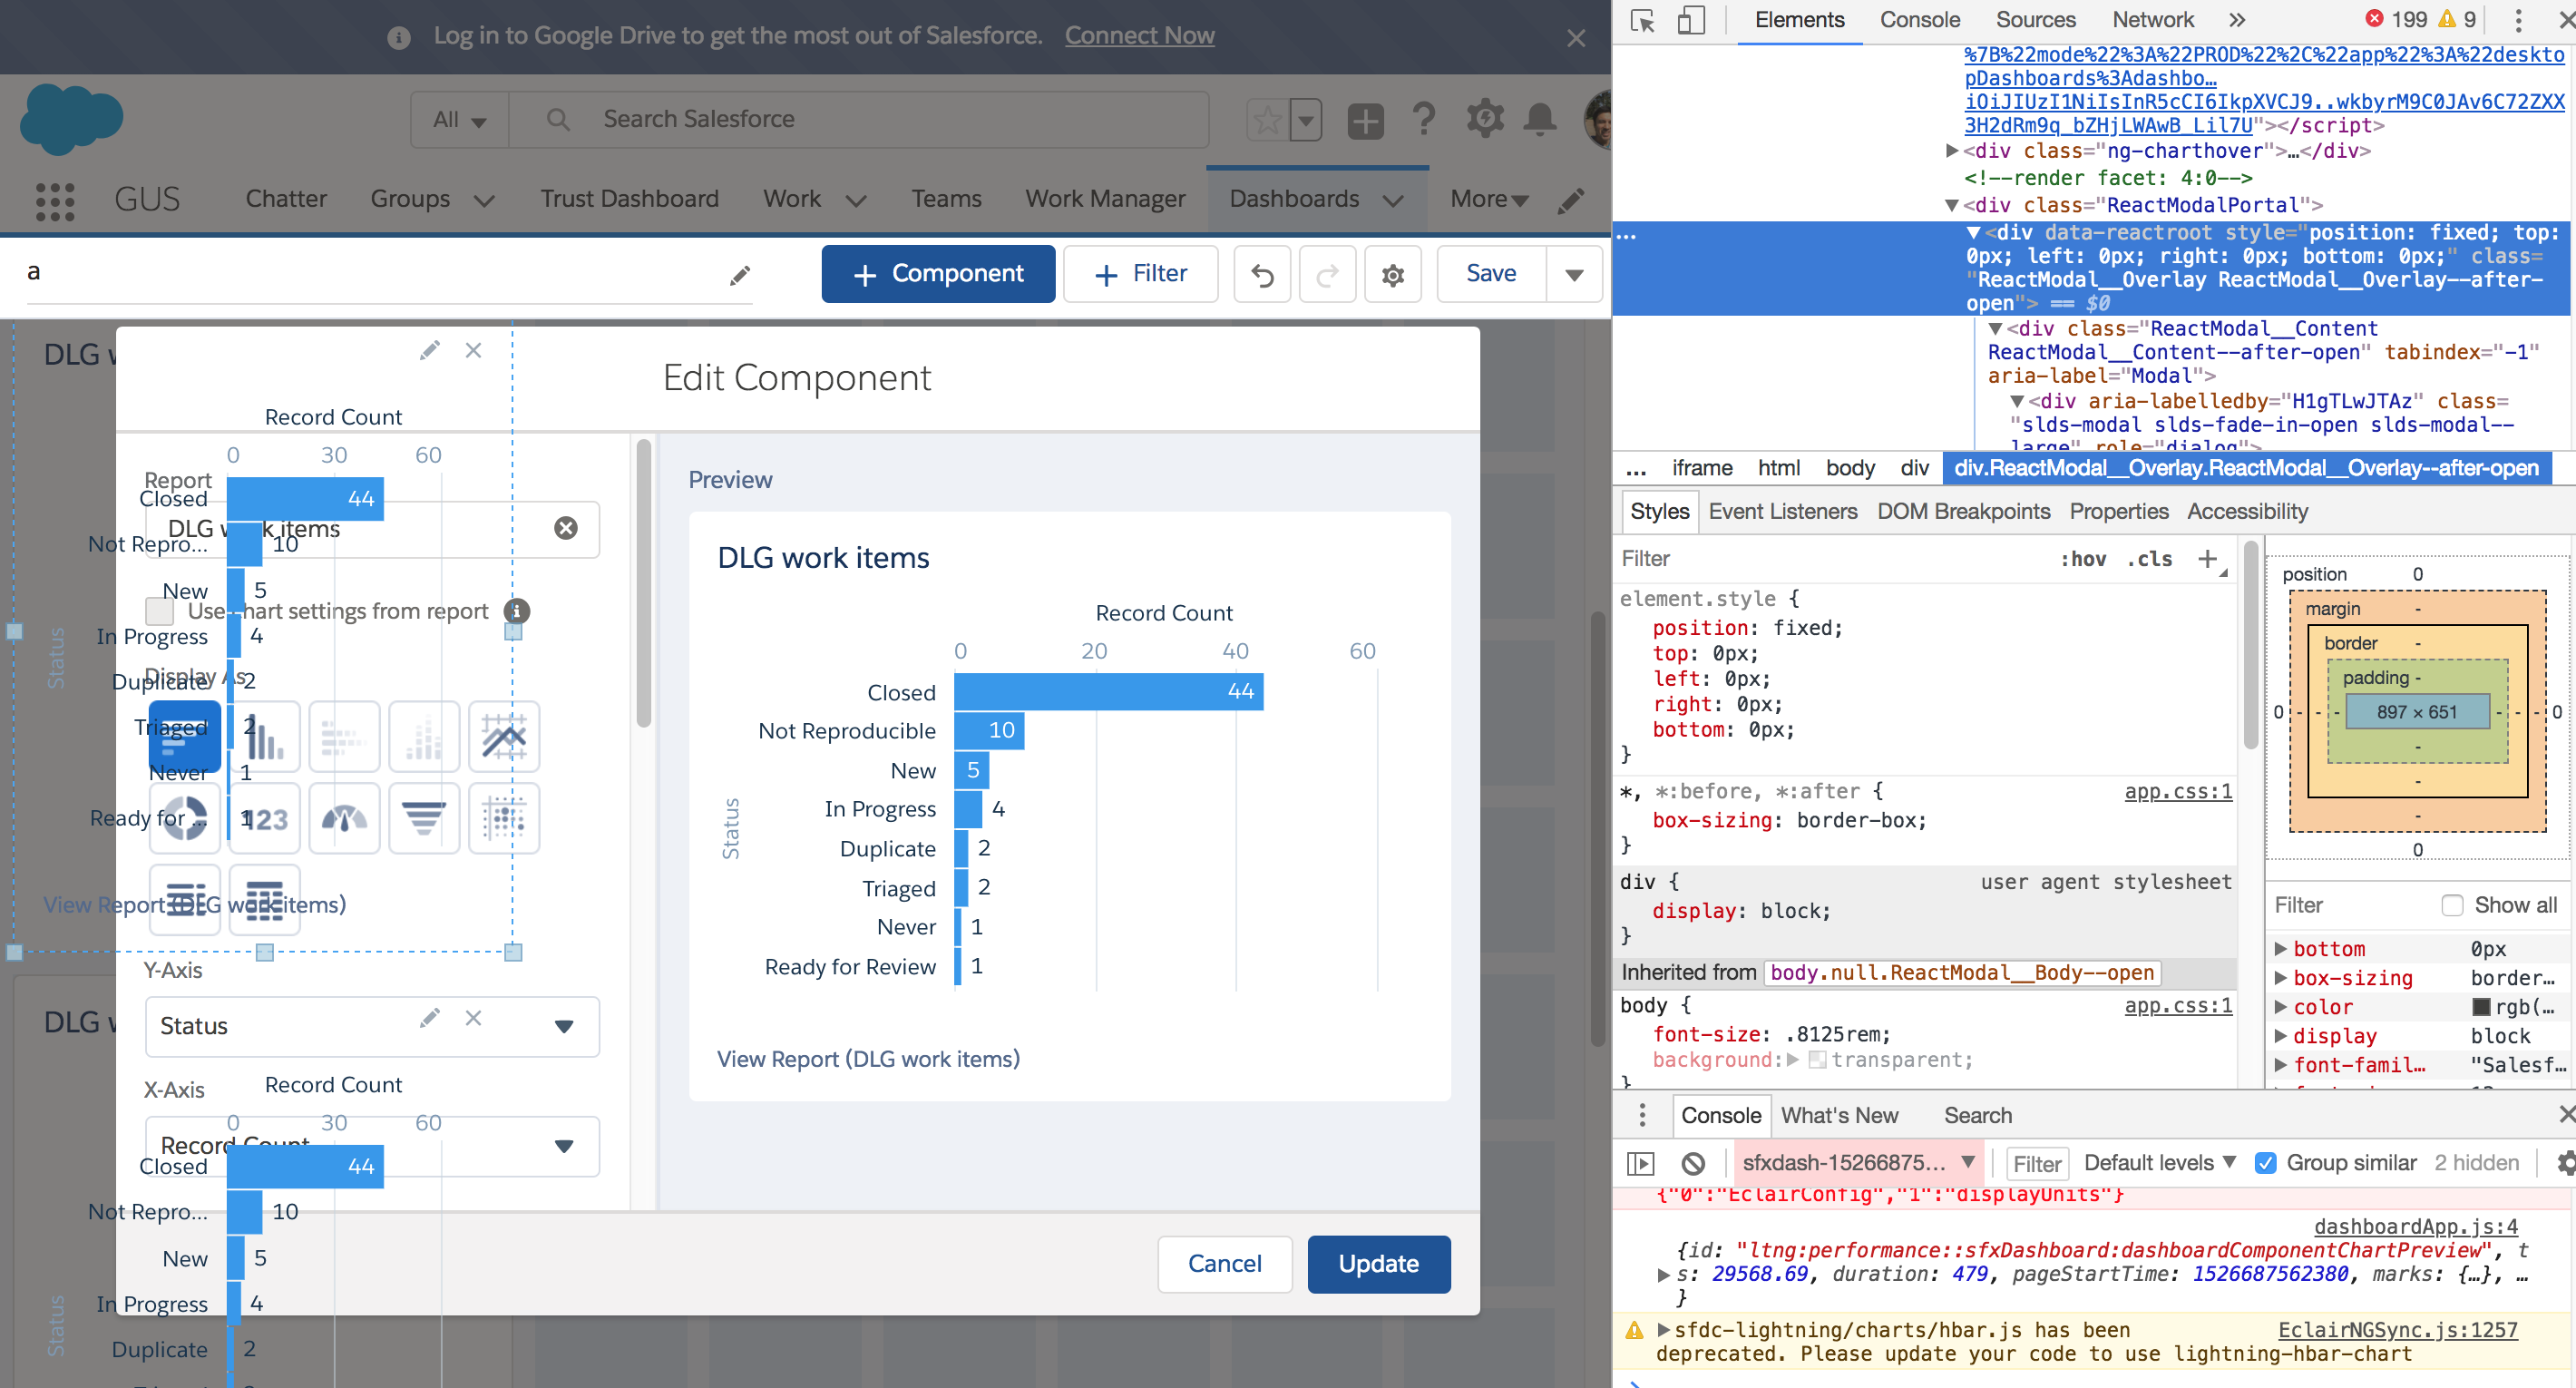Screen dimensions: 2576x1388
Task: Click the Update button
Action: (x=1379, y=1263)
